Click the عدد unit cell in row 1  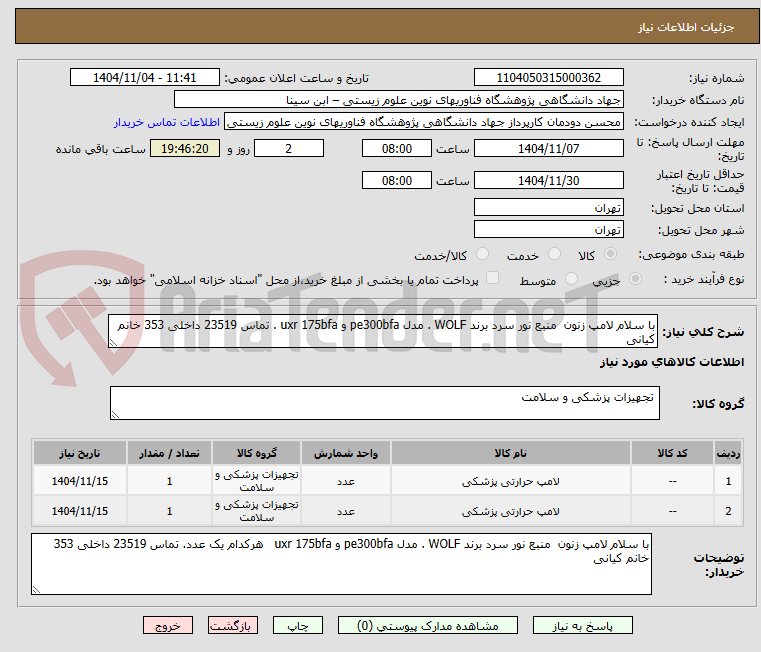(346, 482)
